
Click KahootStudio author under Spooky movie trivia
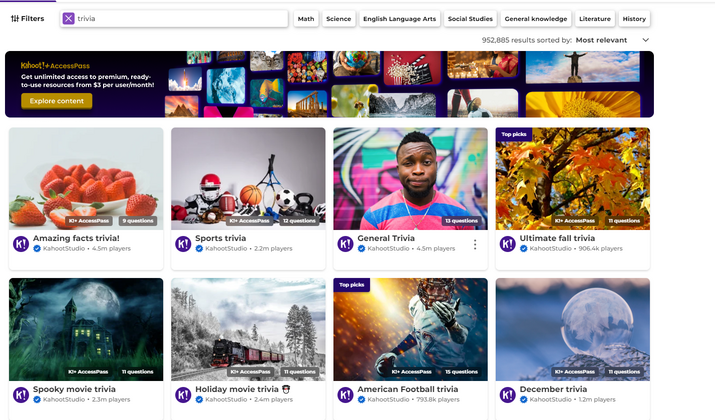click(x=64, y=399)
